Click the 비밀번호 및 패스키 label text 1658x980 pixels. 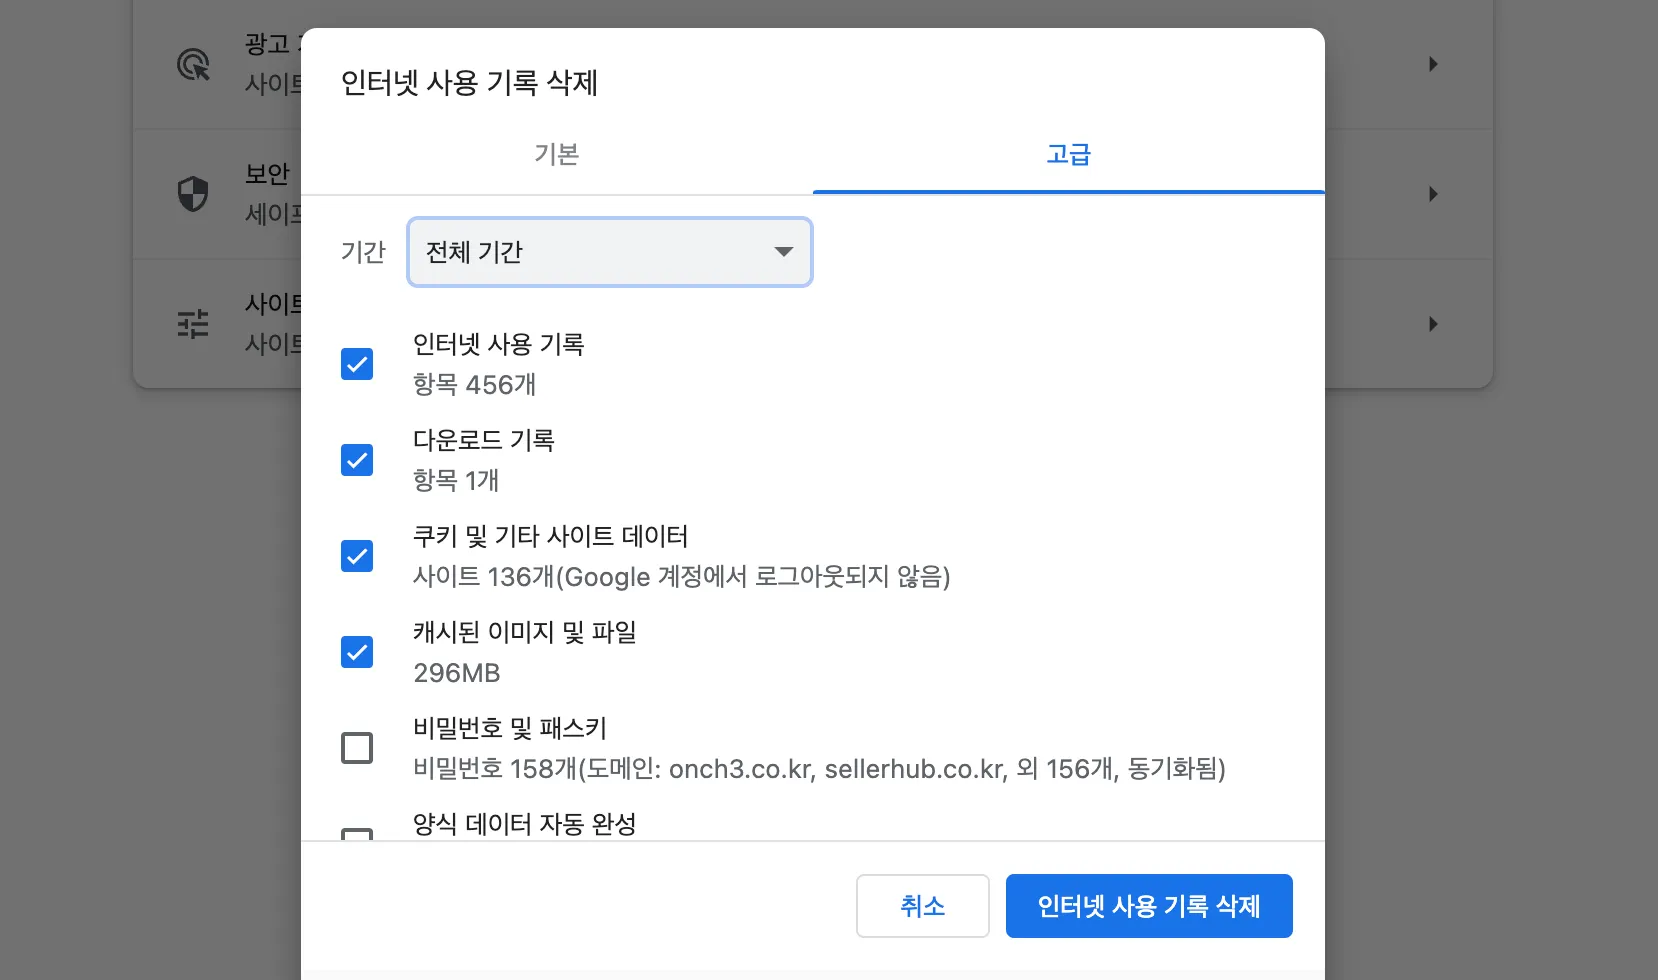point(510,728)
